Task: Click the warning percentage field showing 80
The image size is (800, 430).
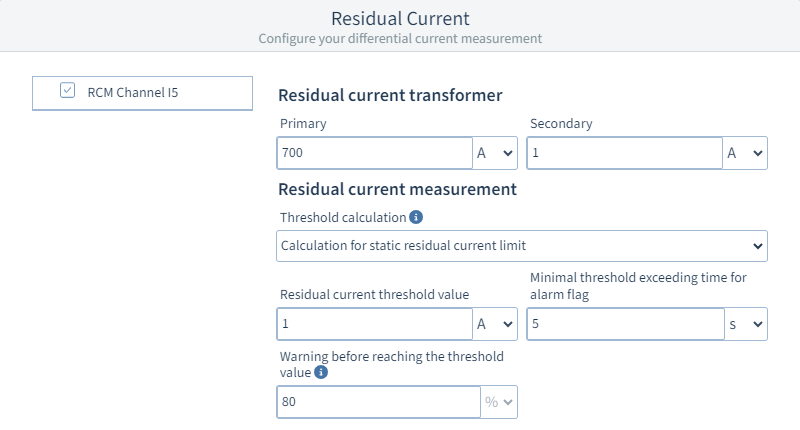Action: 378,402
